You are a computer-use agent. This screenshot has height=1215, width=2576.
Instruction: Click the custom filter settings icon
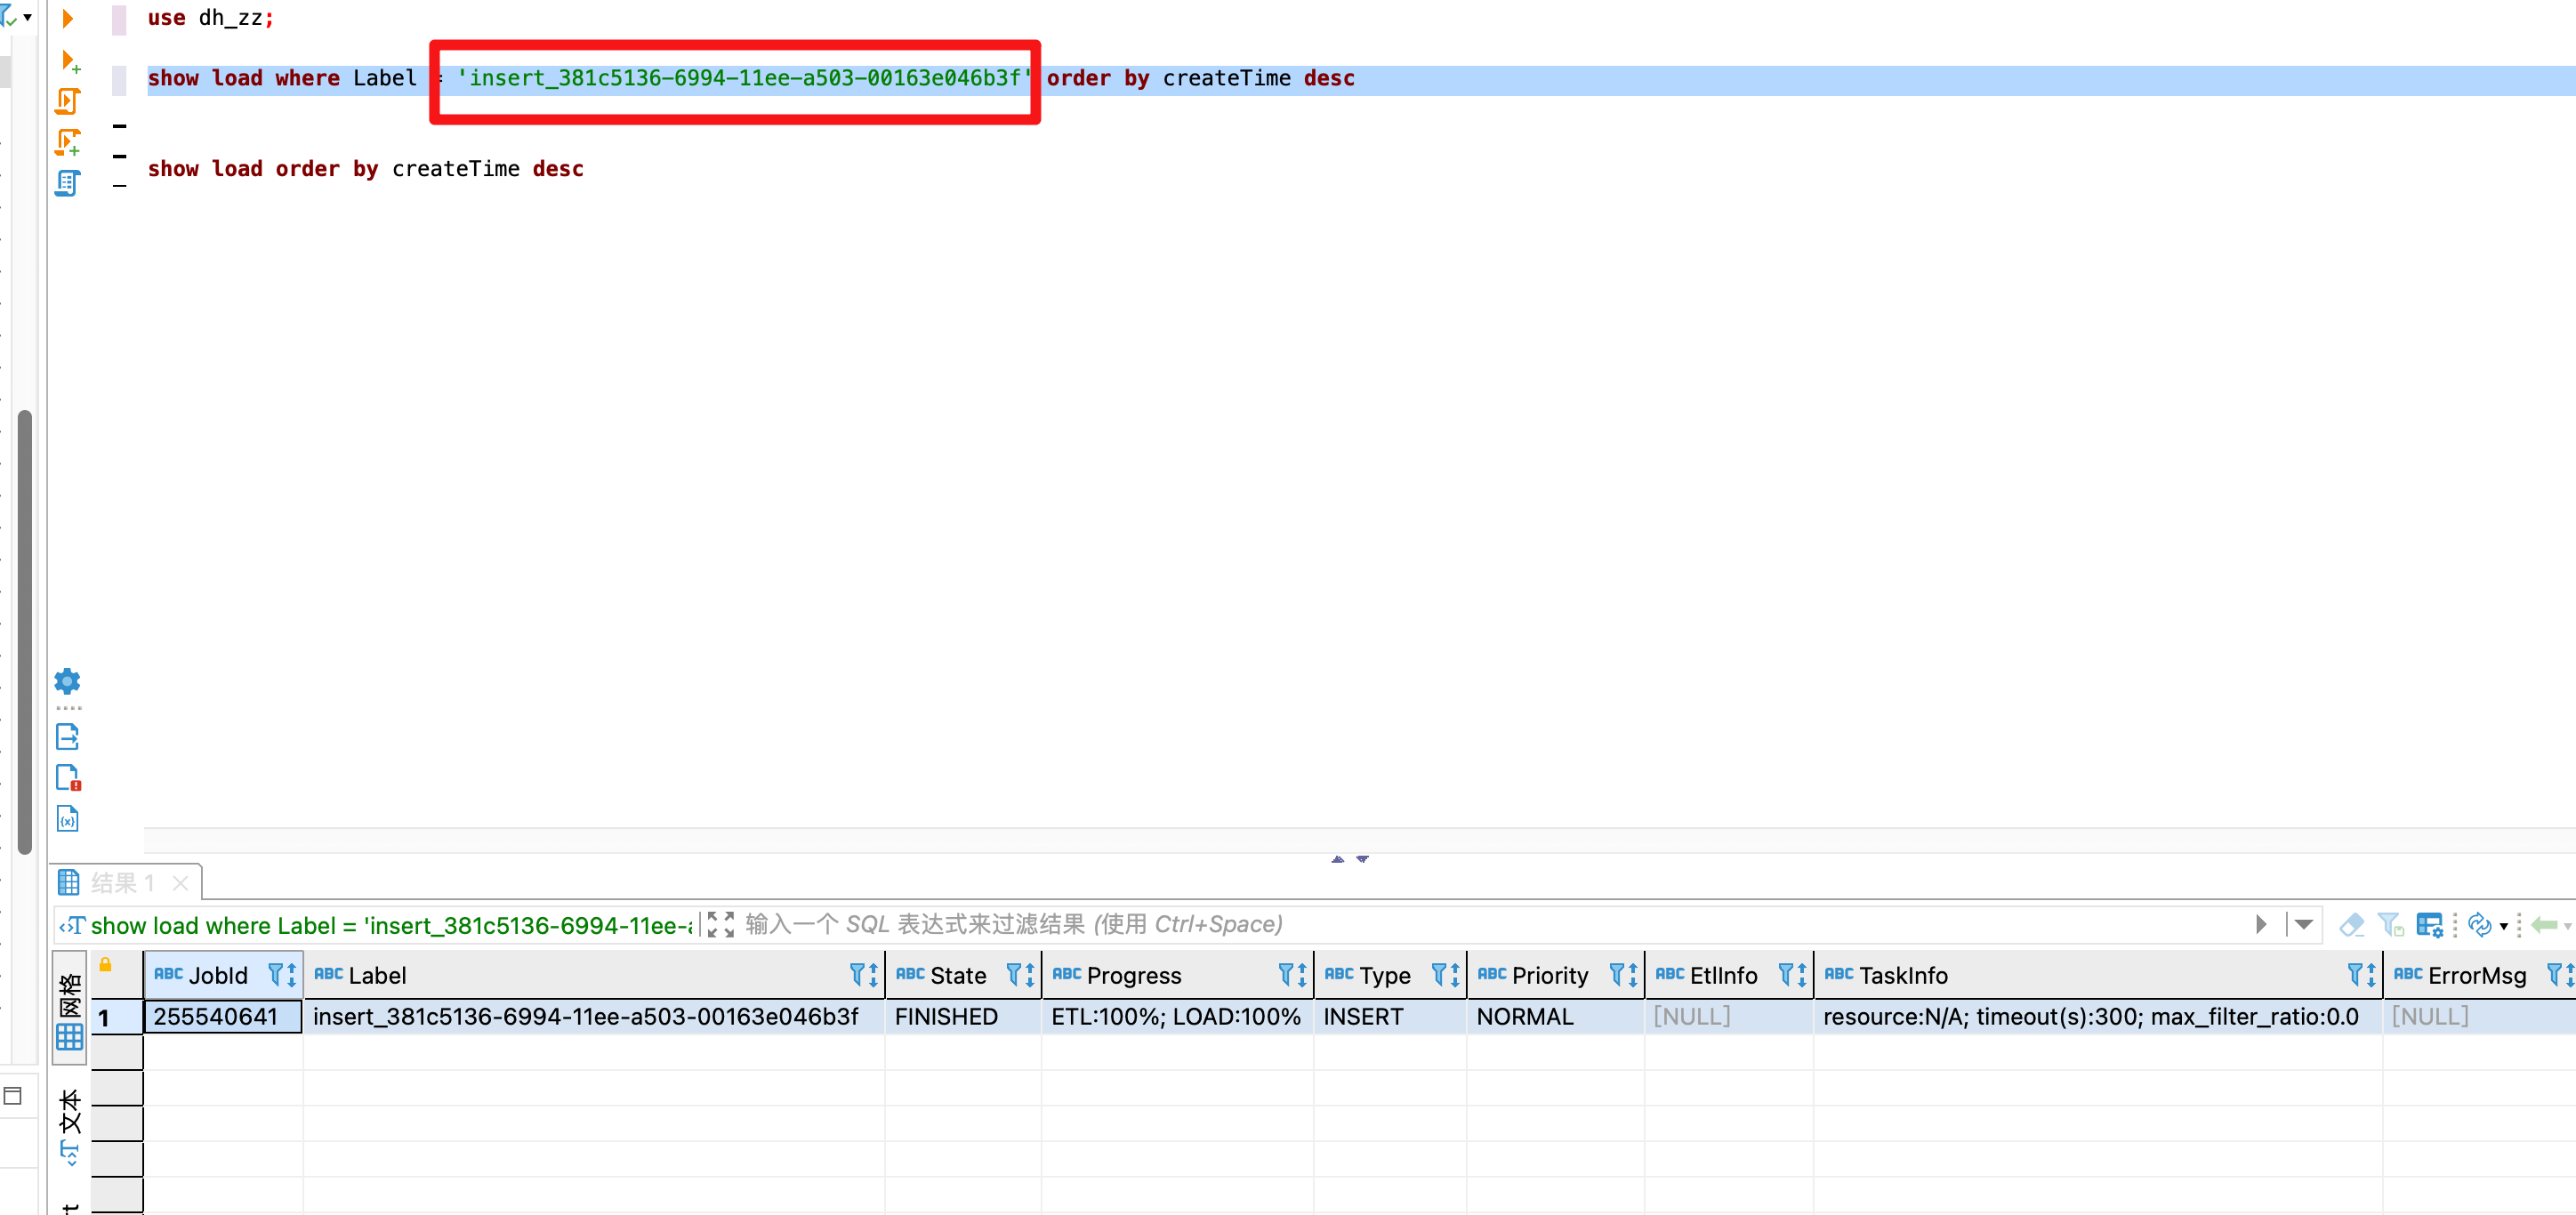(x=2428, y=925)
